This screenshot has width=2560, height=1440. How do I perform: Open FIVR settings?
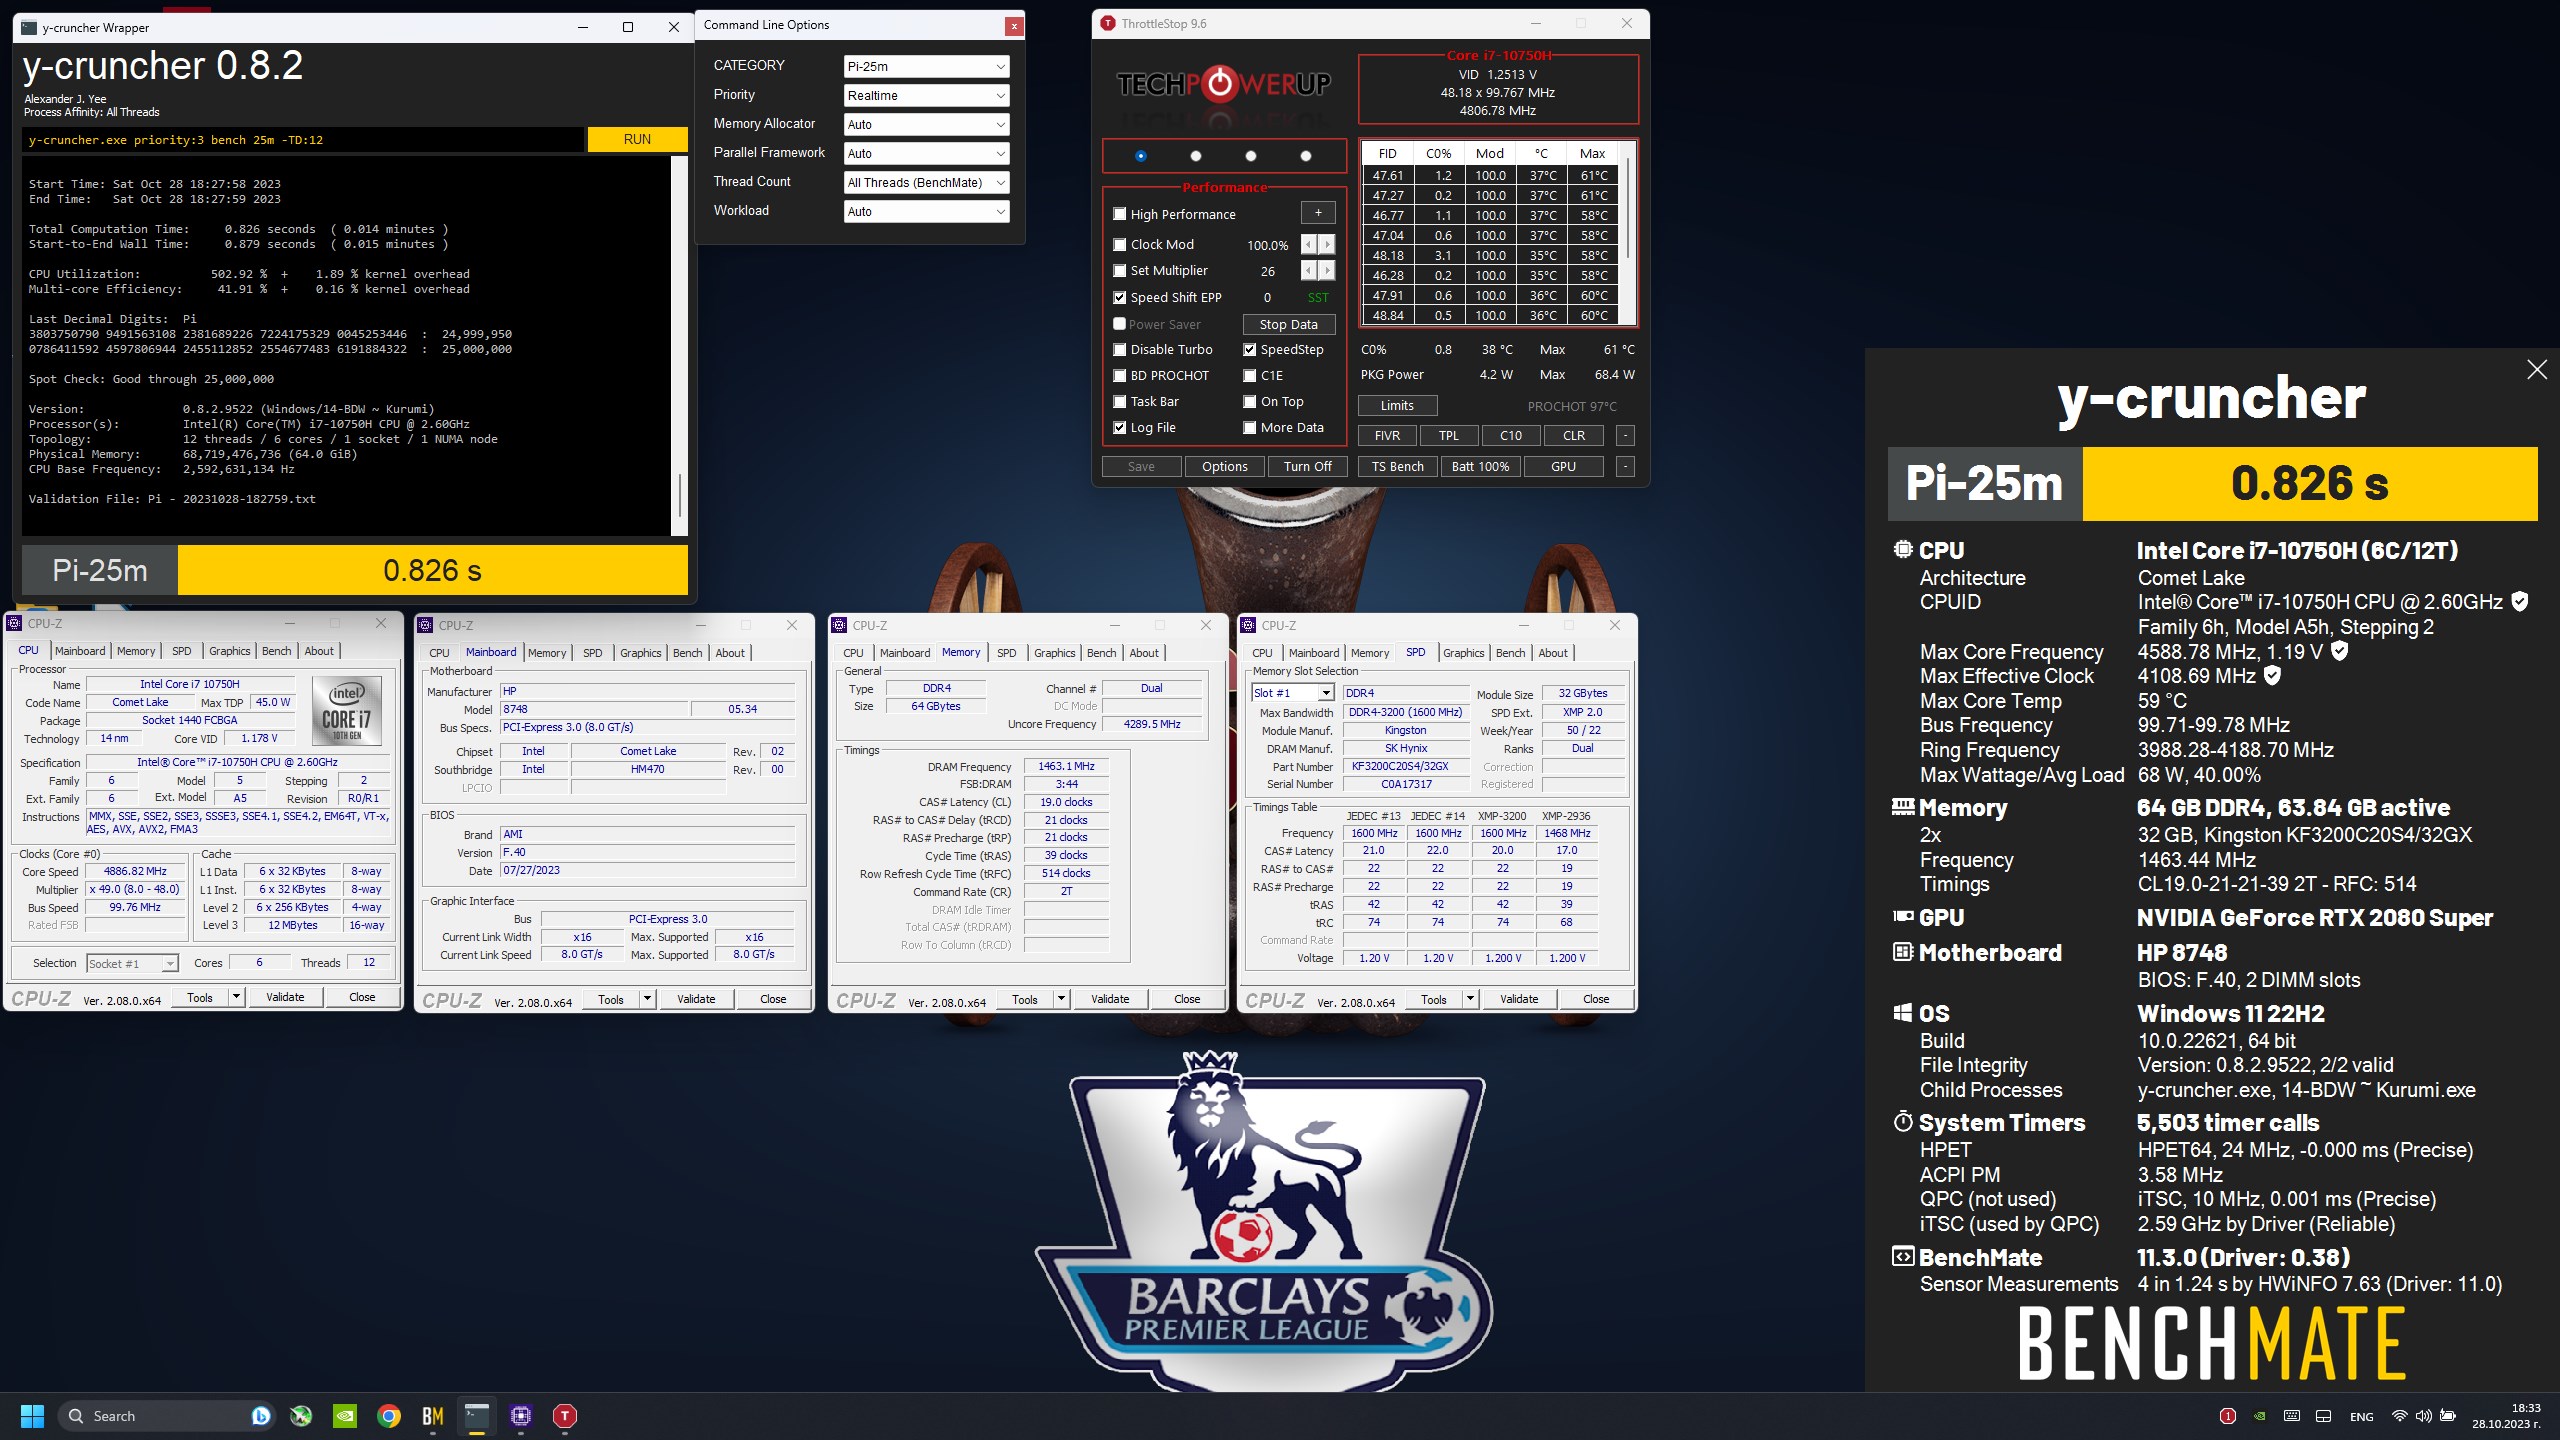[x=1387, y=436]
